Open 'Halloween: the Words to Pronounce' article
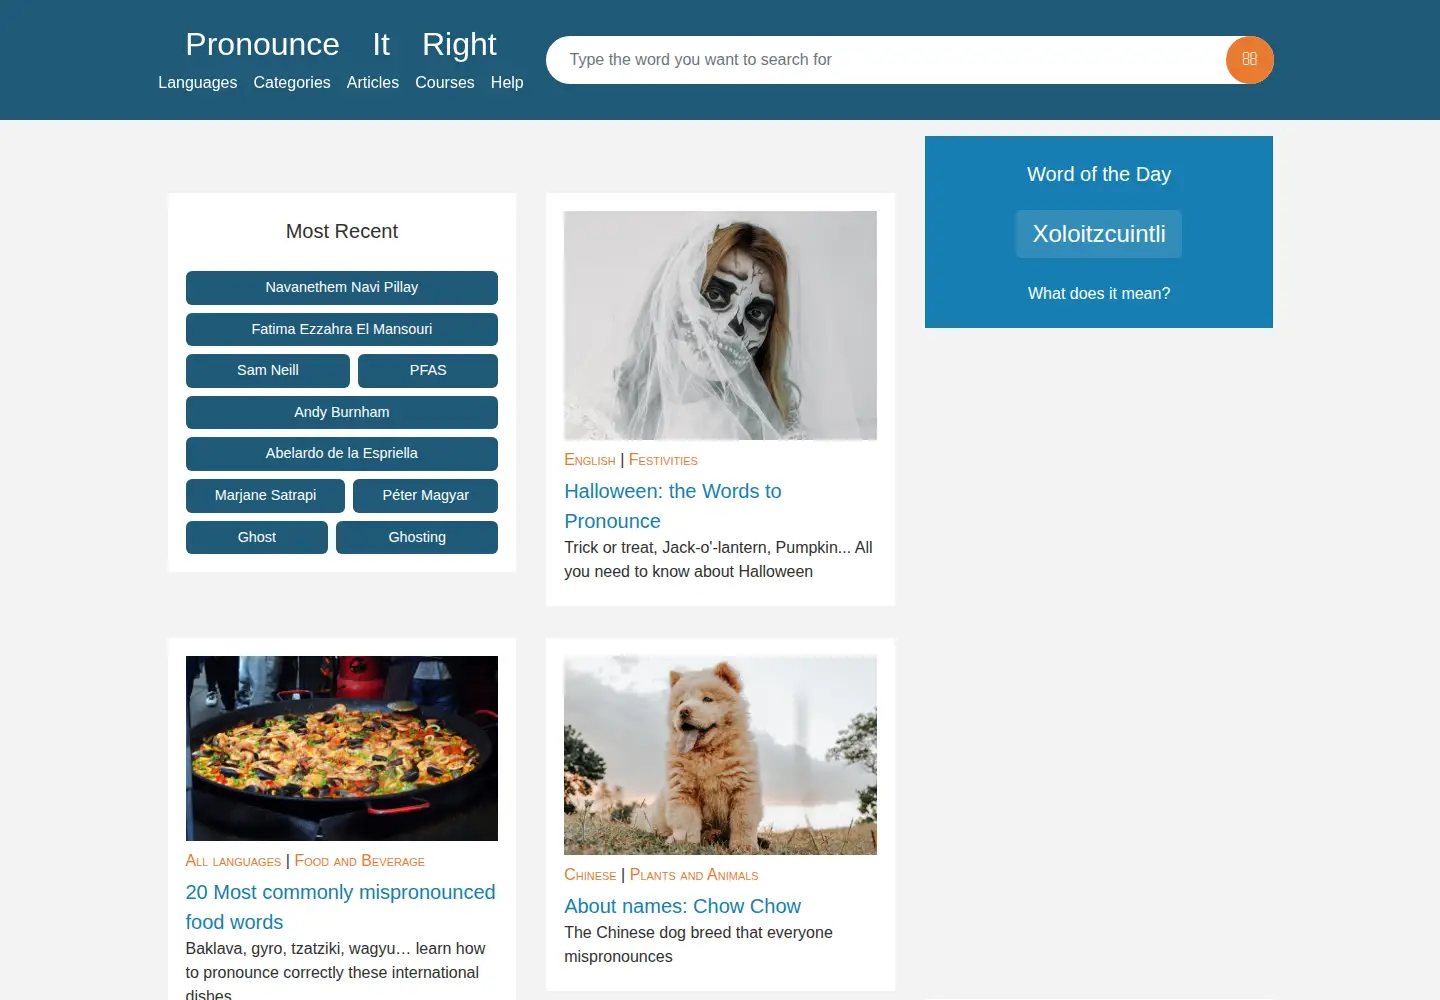This screenshot has width=1440, height=1000. (x=673, y=506)
